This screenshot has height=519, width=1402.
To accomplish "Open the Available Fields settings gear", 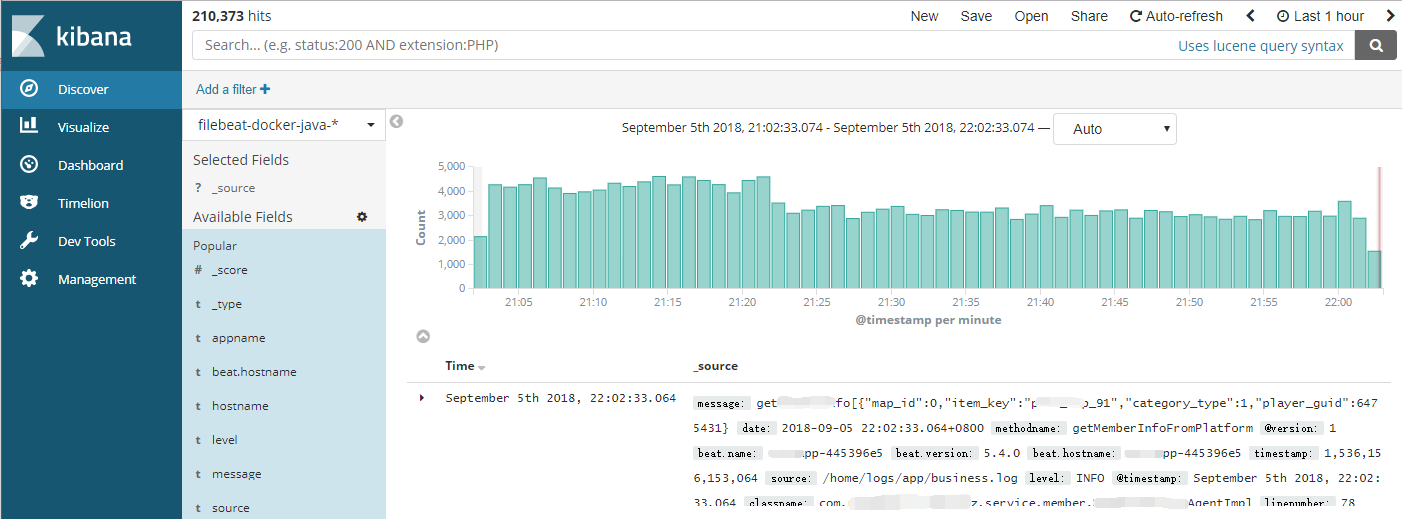I will pos(362,217).
